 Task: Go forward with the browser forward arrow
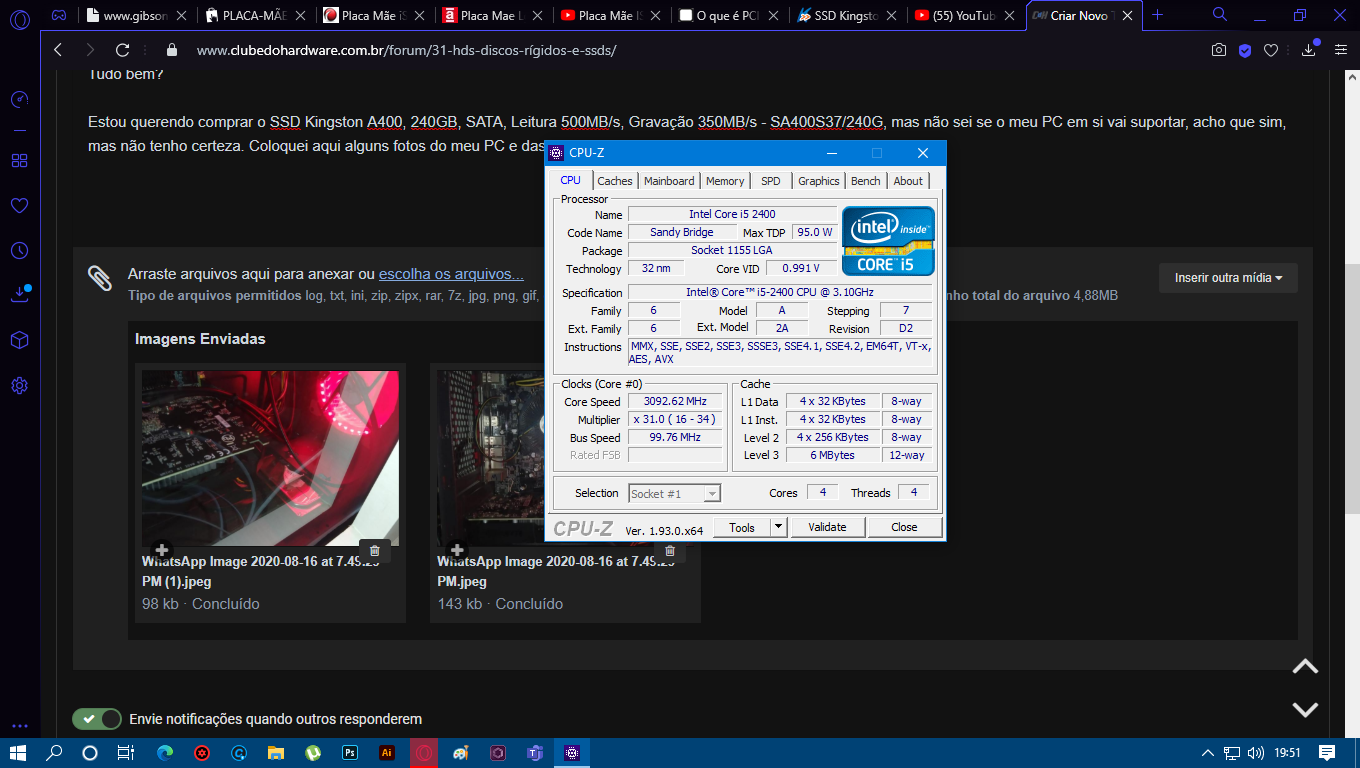click(90, 50)
